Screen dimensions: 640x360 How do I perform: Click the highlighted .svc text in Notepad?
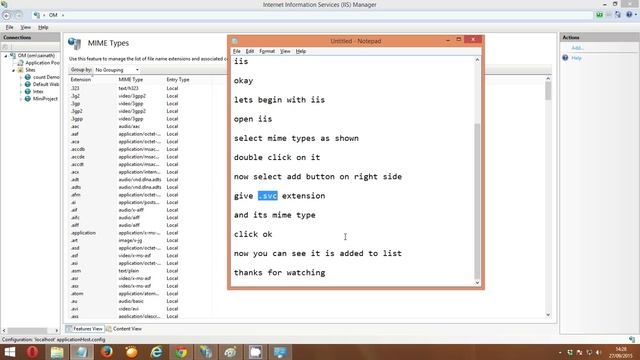268,196
